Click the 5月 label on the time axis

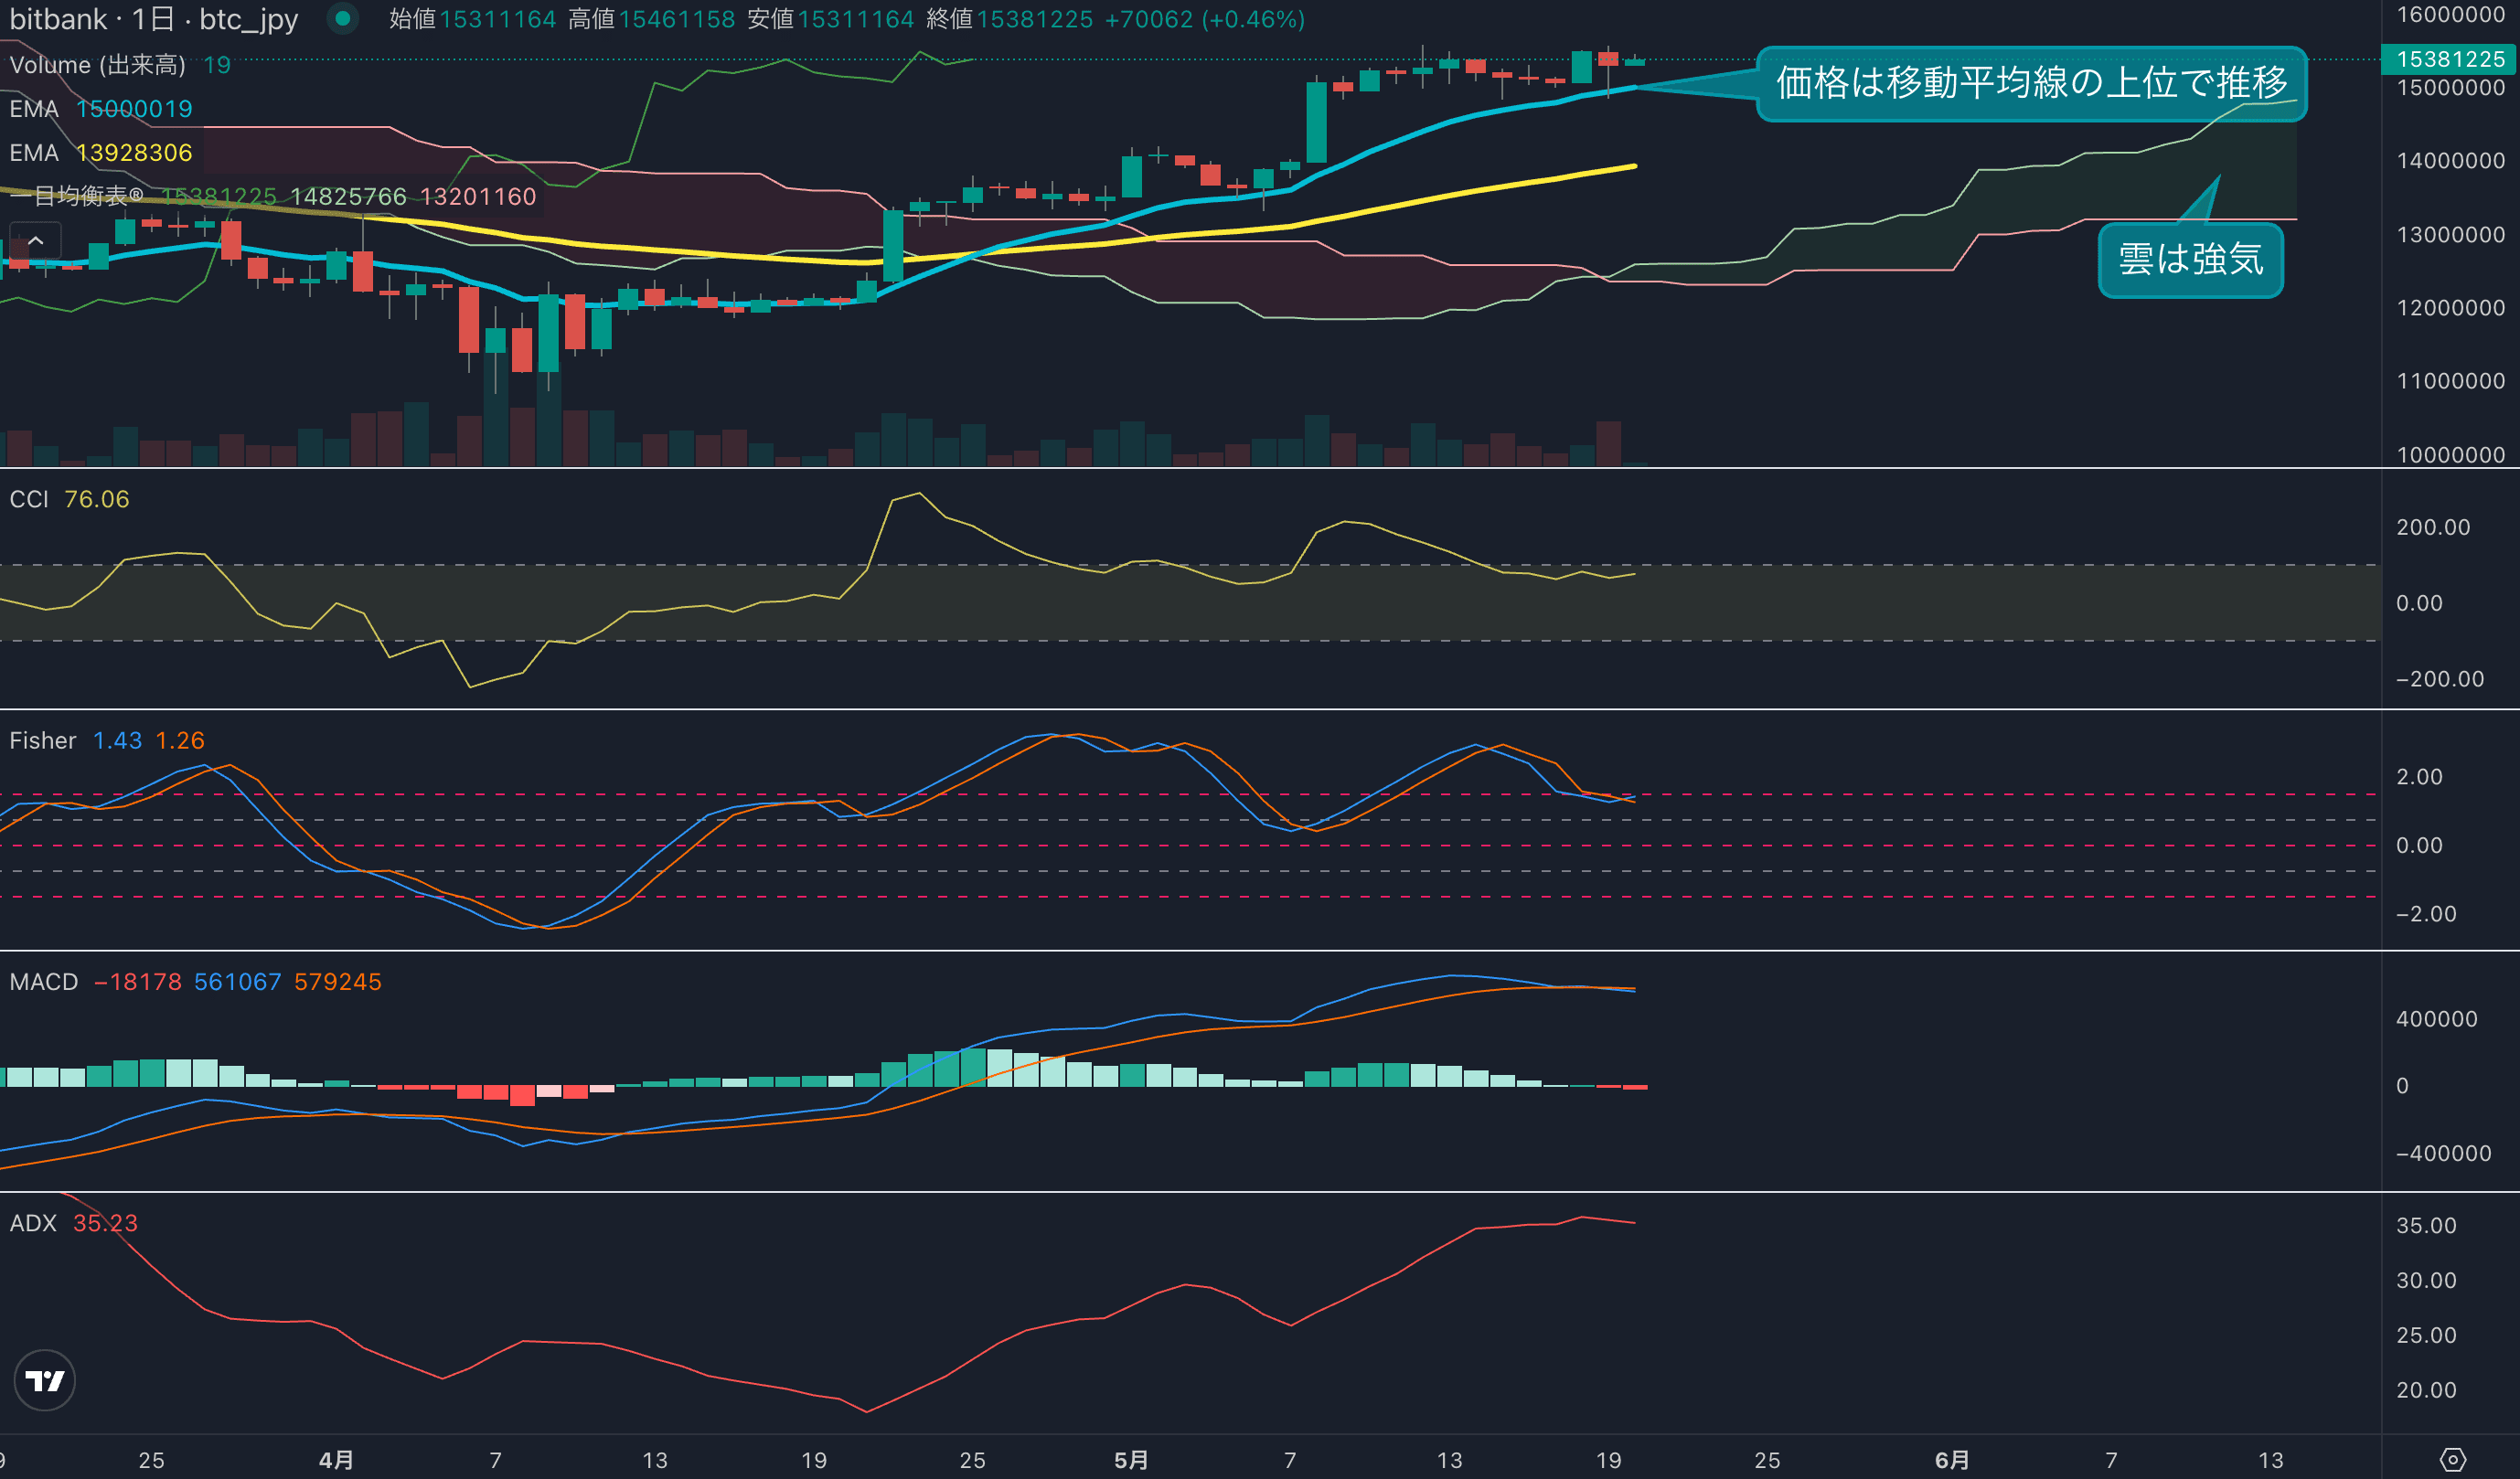pos(1131,1460)
